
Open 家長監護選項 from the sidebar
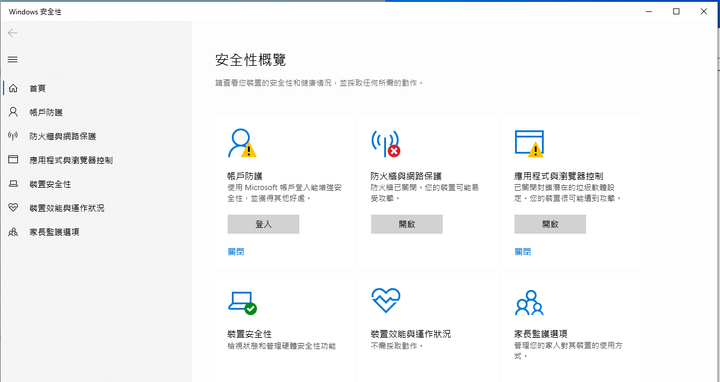55,232
